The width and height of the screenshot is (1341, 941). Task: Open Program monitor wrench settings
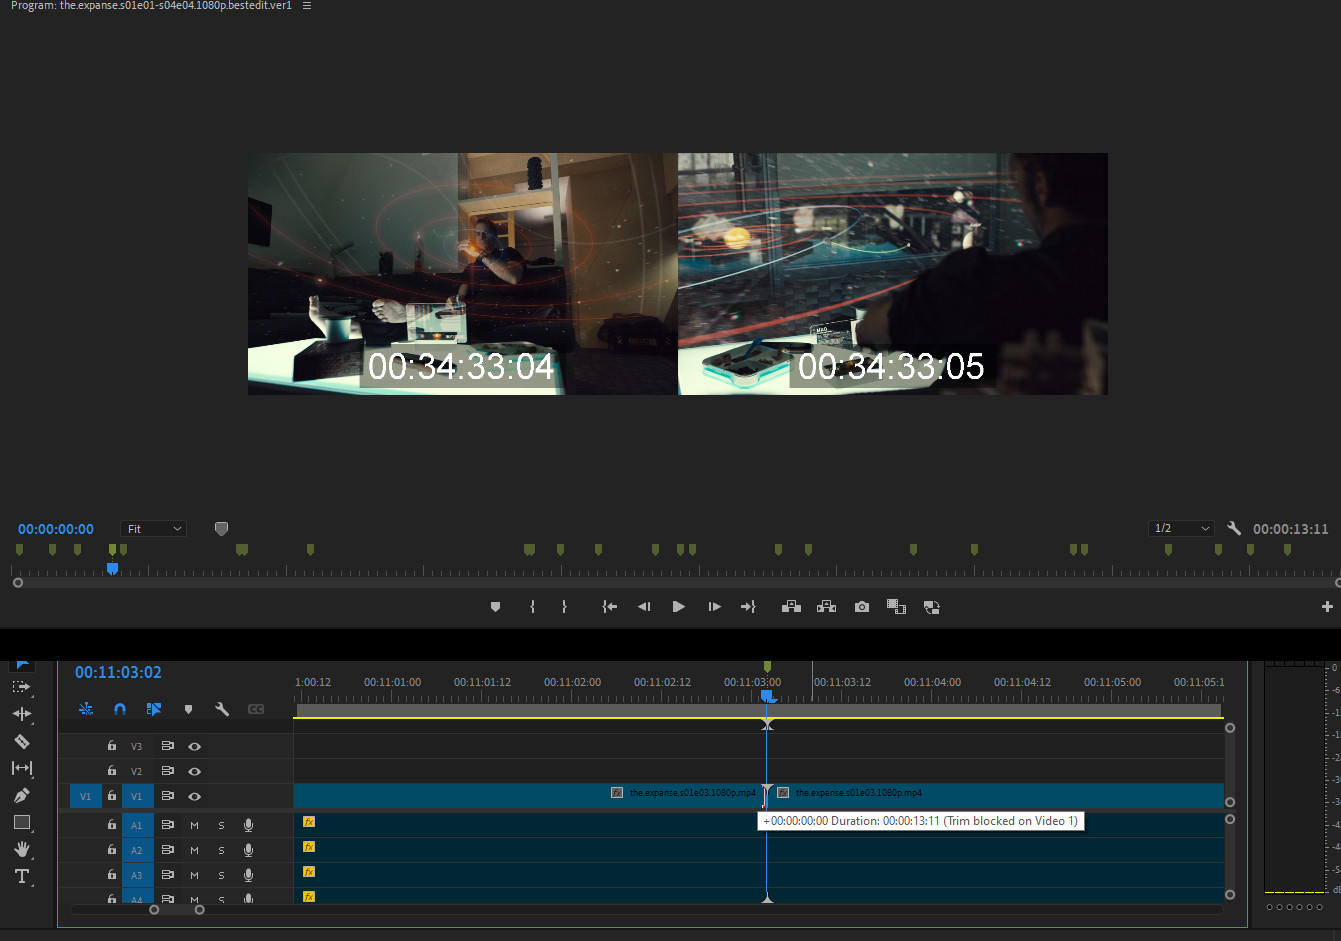click(1234, 529)
